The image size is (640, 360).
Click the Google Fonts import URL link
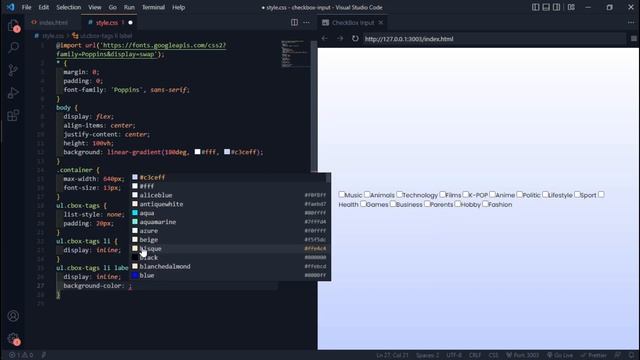point(141,49)
